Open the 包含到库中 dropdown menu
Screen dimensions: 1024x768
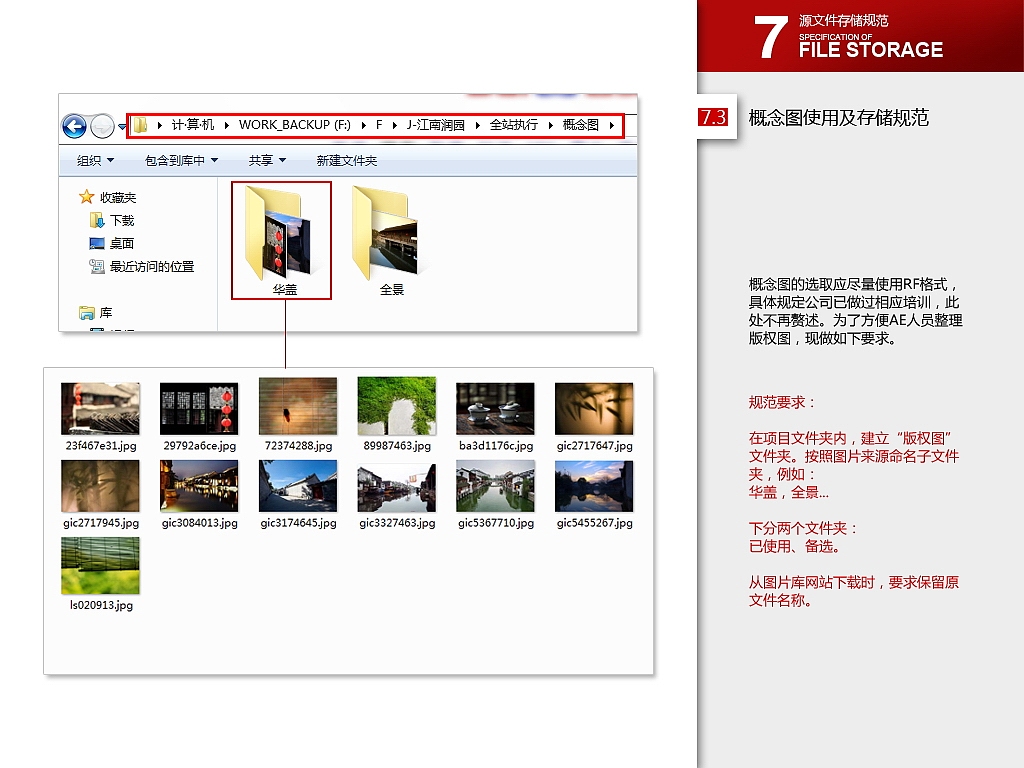(x=182, y=161)
